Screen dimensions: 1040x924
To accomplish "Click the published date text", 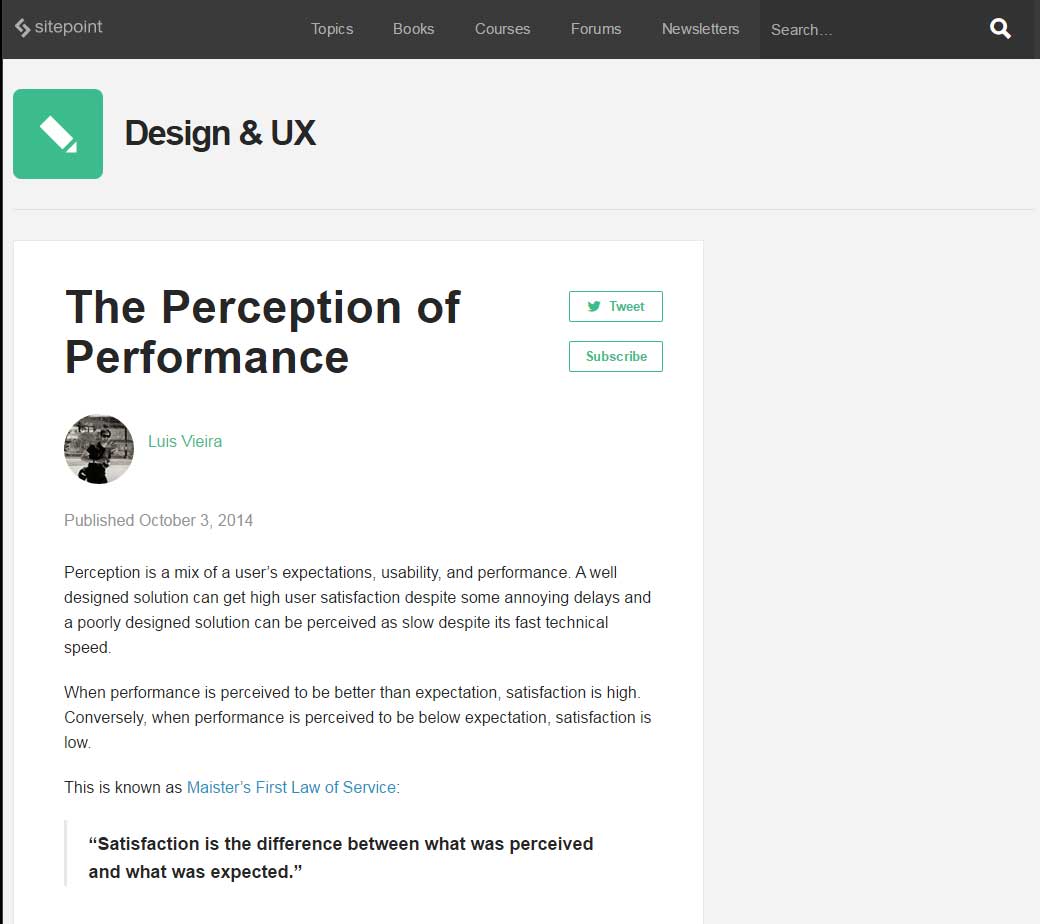I will coord(158,520).
